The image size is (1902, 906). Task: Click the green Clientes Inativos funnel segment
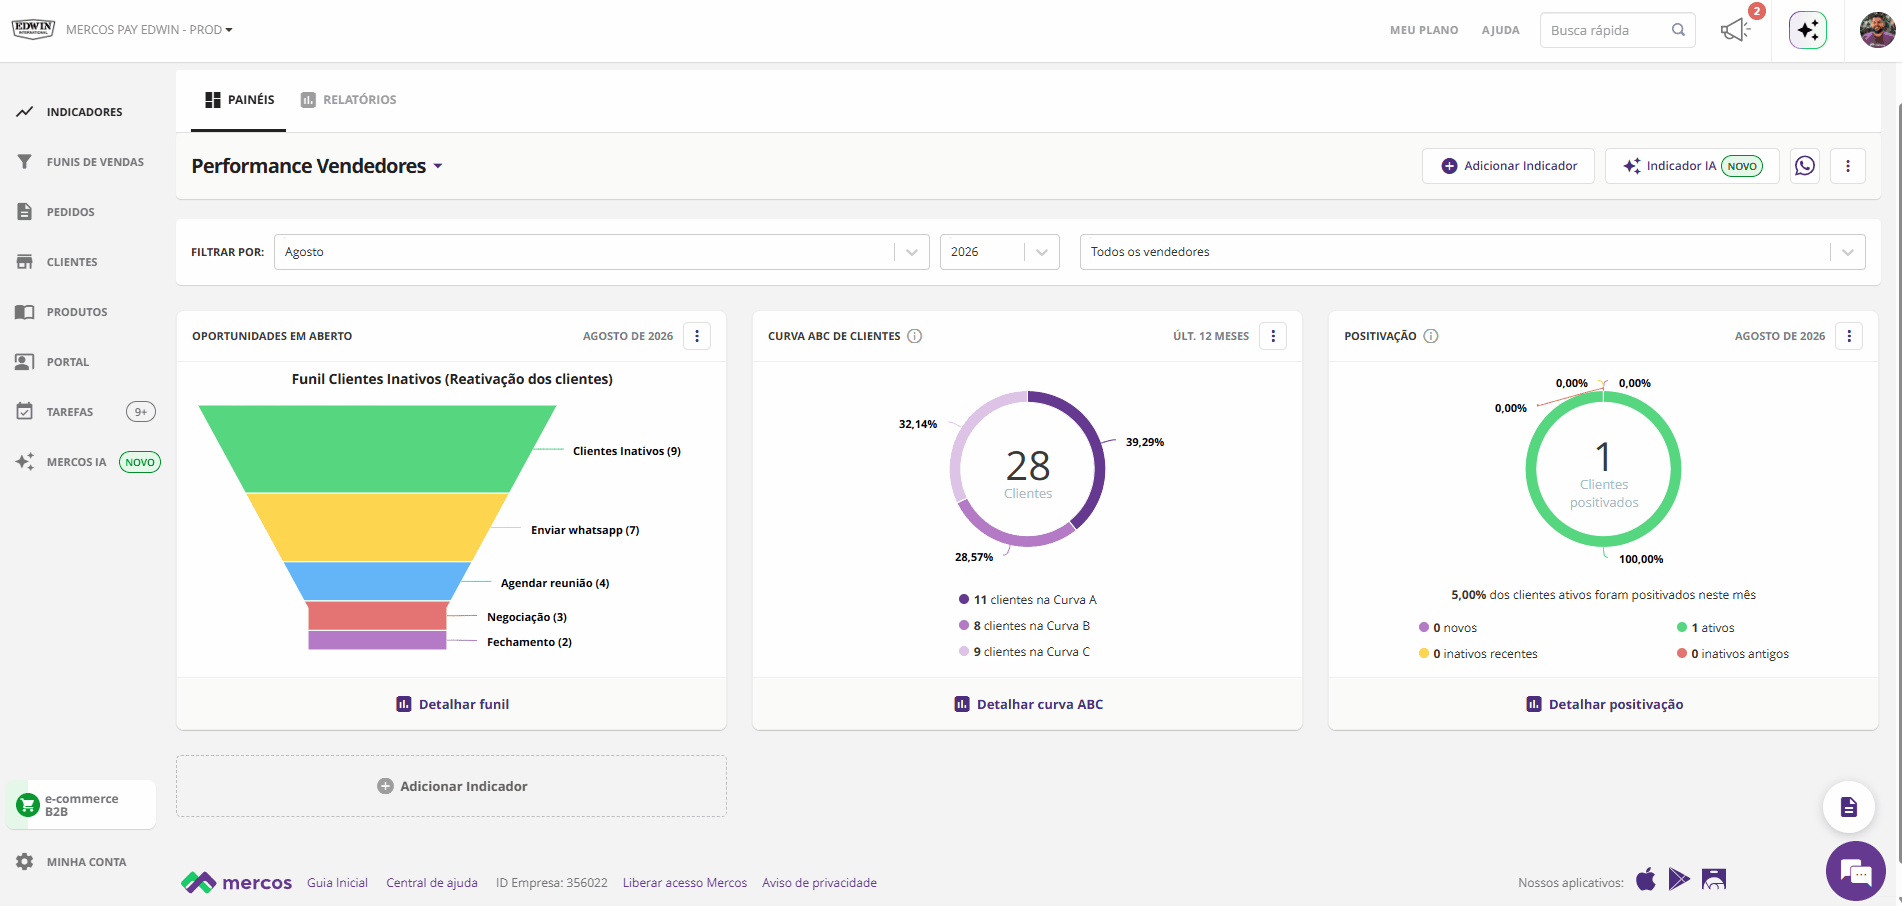pyautogui.click(x=378, y=448)
